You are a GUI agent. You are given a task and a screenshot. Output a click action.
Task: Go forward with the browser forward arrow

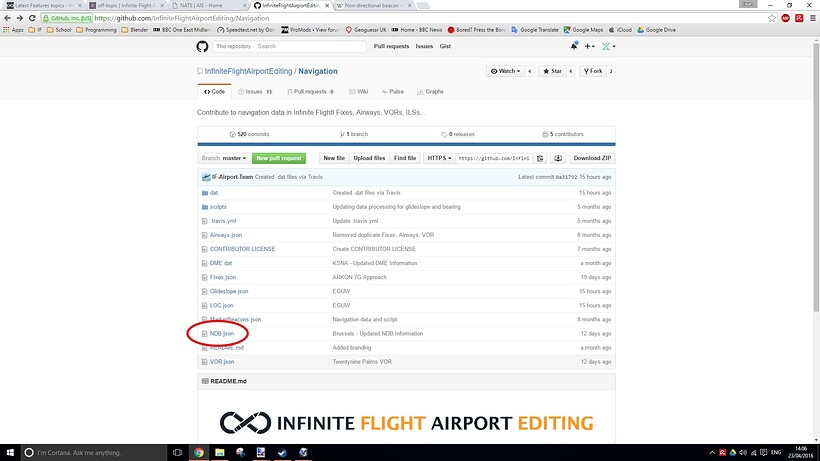20,18
